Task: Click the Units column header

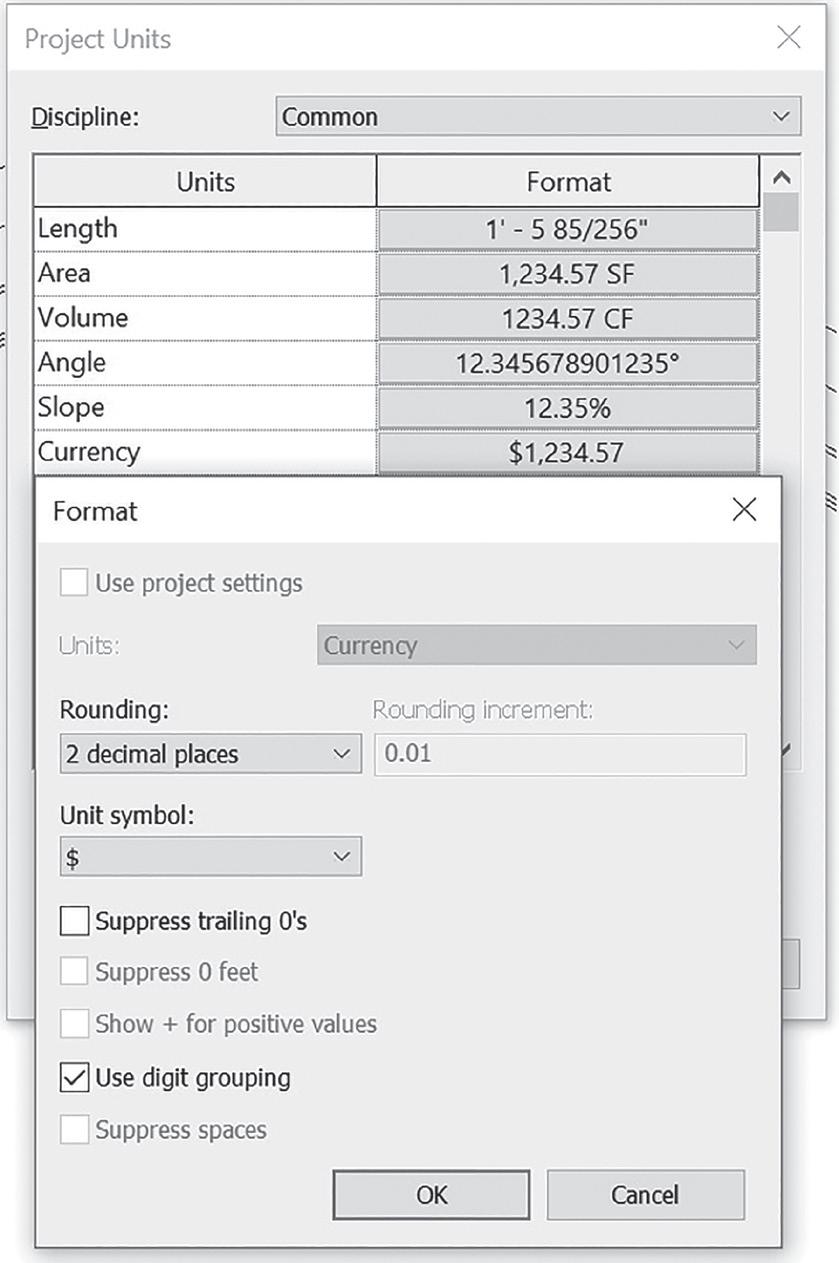Action: click(x=205, y=181)
